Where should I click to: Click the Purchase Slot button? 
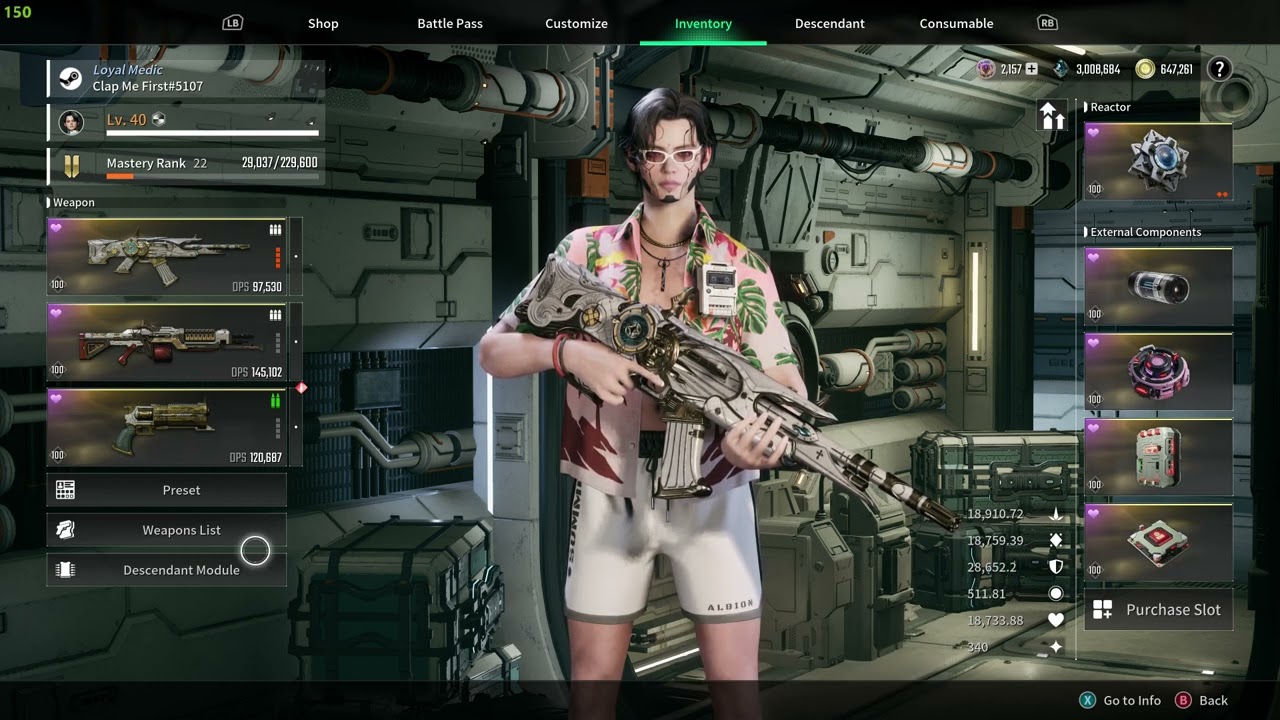[1158, 610]
